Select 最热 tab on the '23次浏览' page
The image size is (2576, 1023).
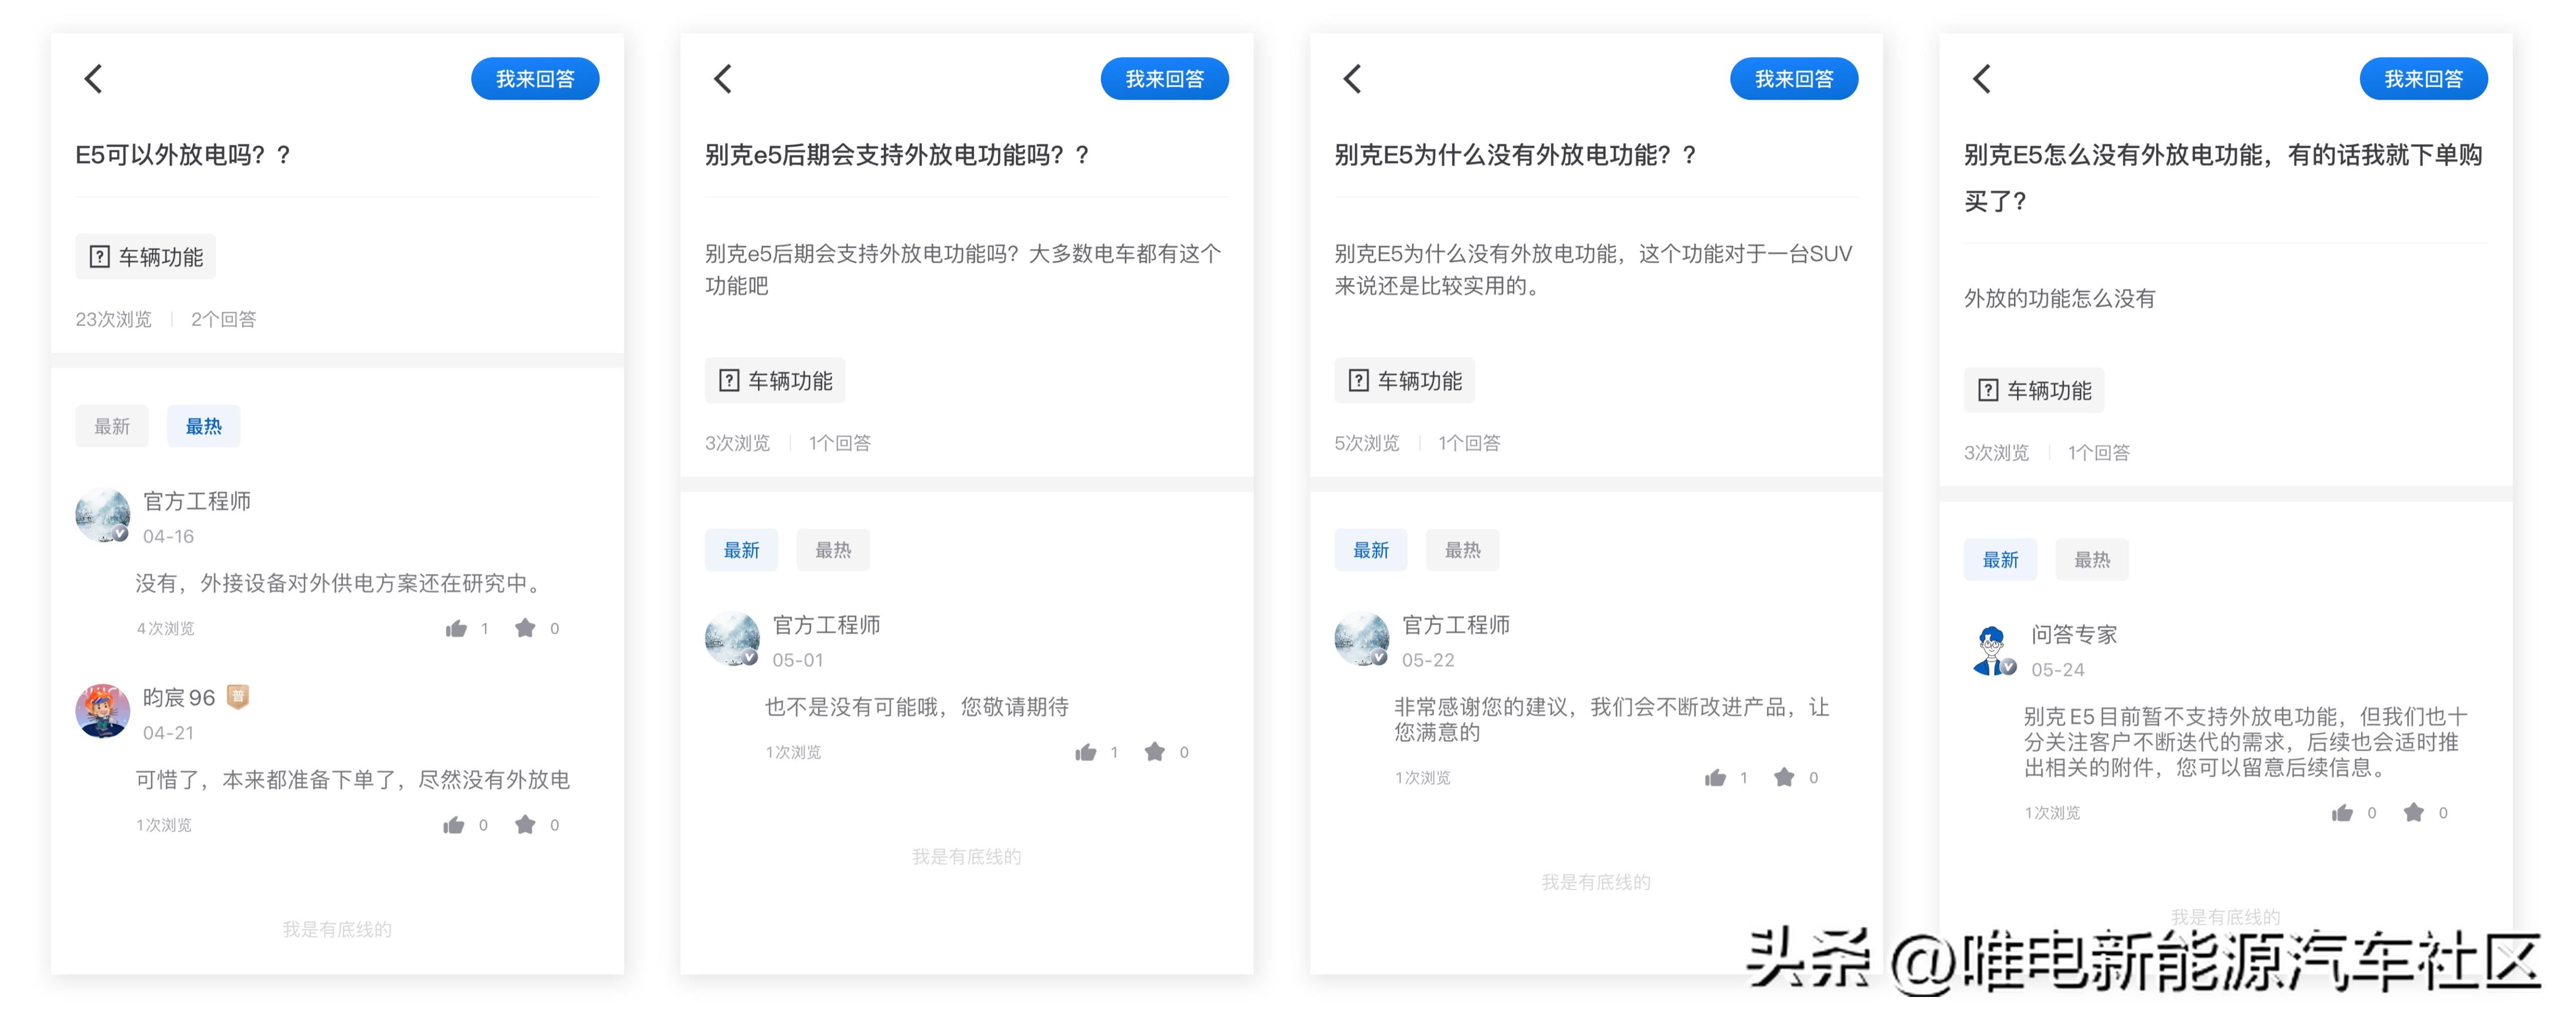pos(204,427)
